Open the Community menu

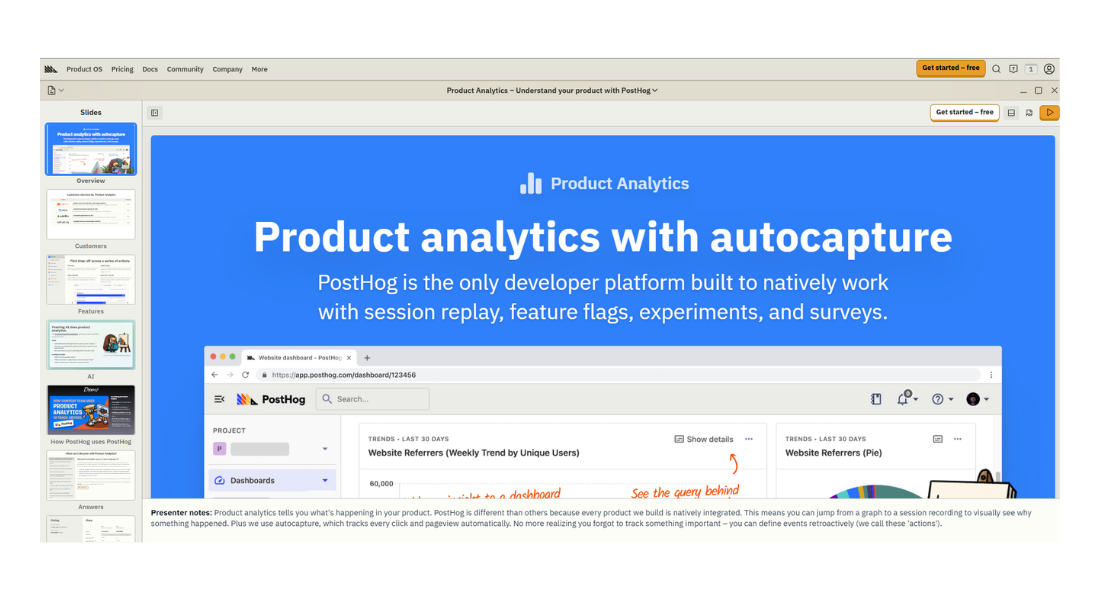tap(185, 69)
